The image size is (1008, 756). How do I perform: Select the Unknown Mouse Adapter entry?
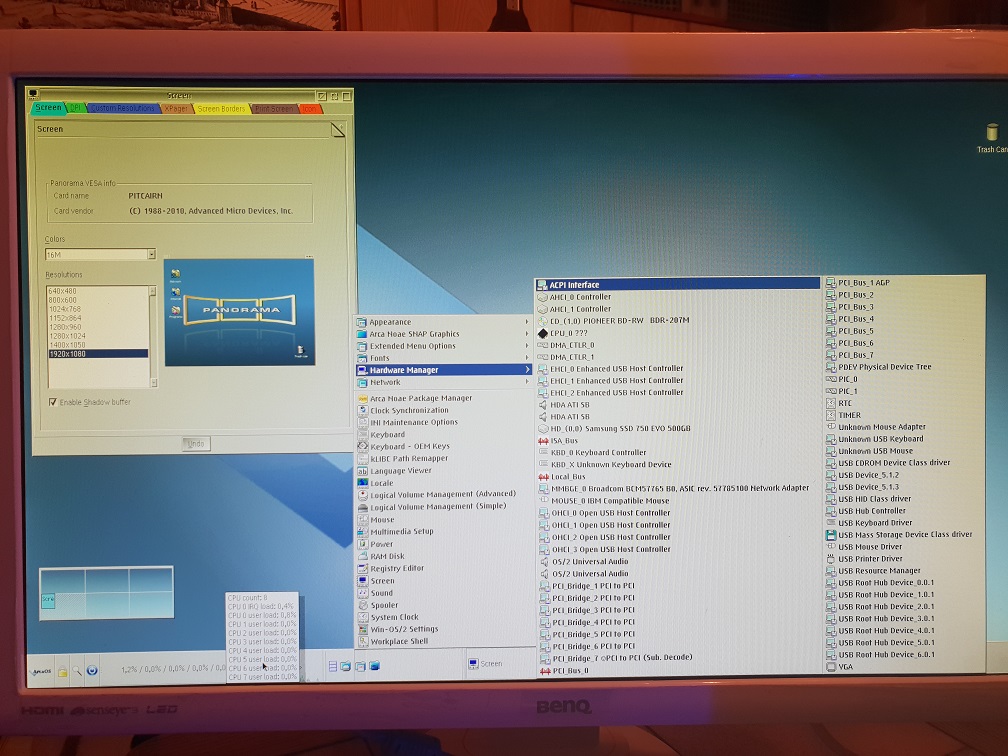[x=904, y=427]
